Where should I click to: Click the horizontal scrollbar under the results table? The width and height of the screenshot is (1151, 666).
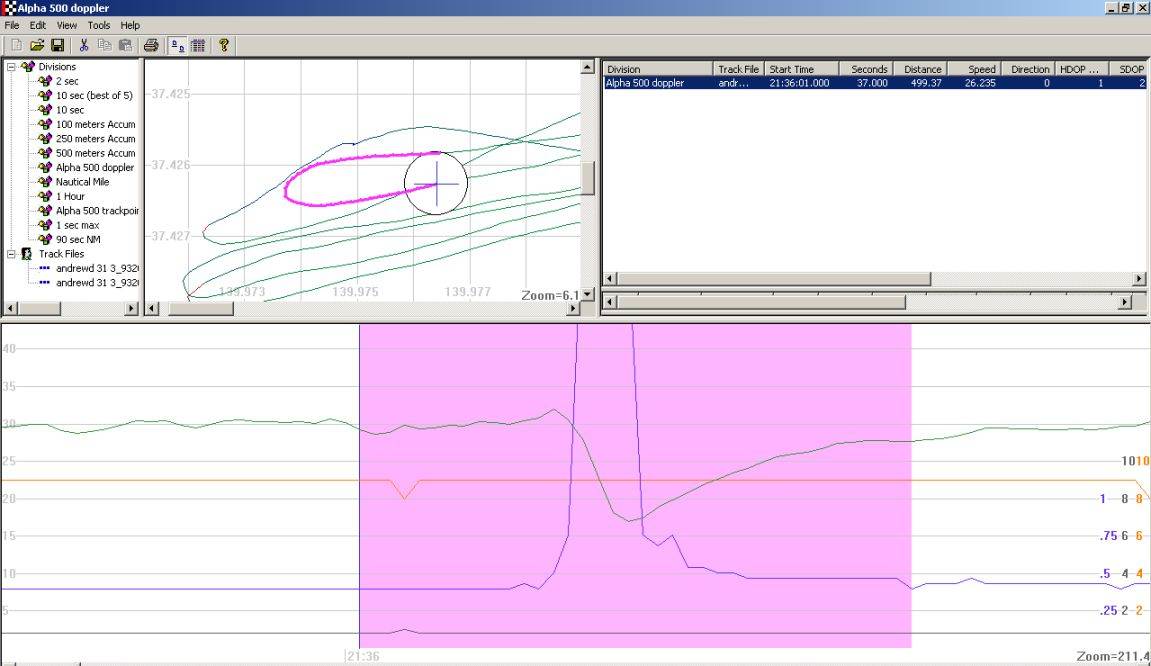[770, 278]
